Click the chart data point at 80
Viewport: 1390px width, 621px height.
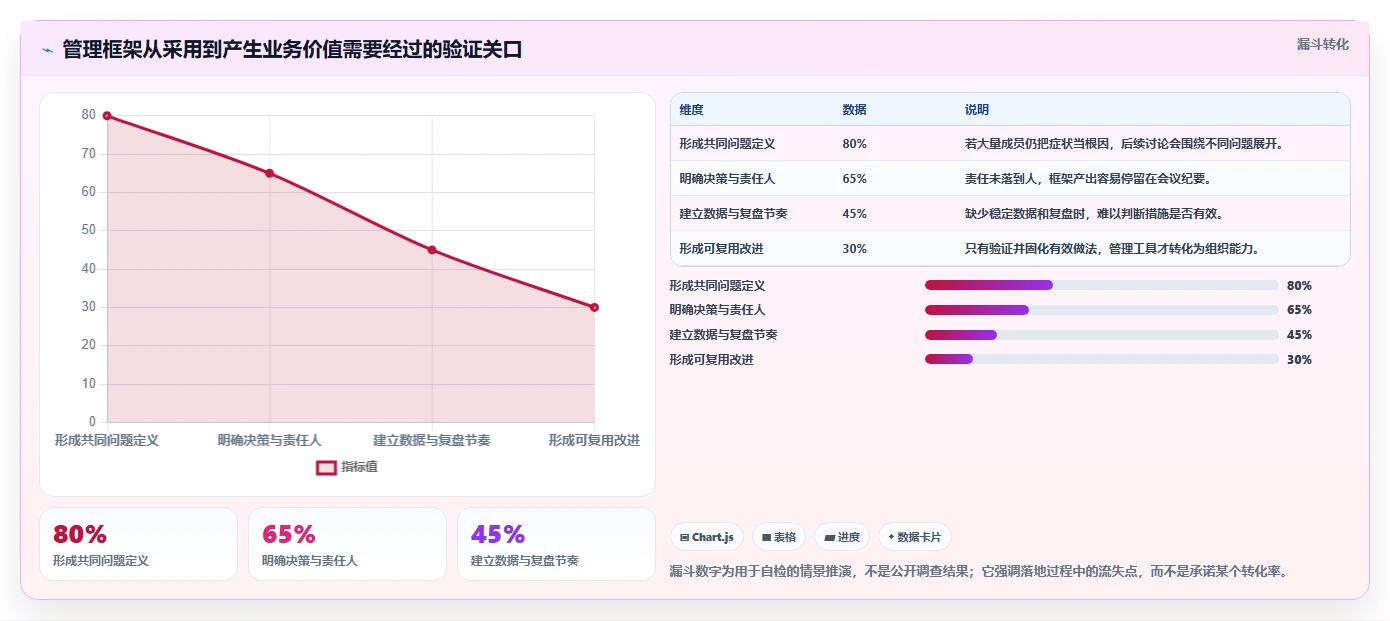tap(107, 116)
